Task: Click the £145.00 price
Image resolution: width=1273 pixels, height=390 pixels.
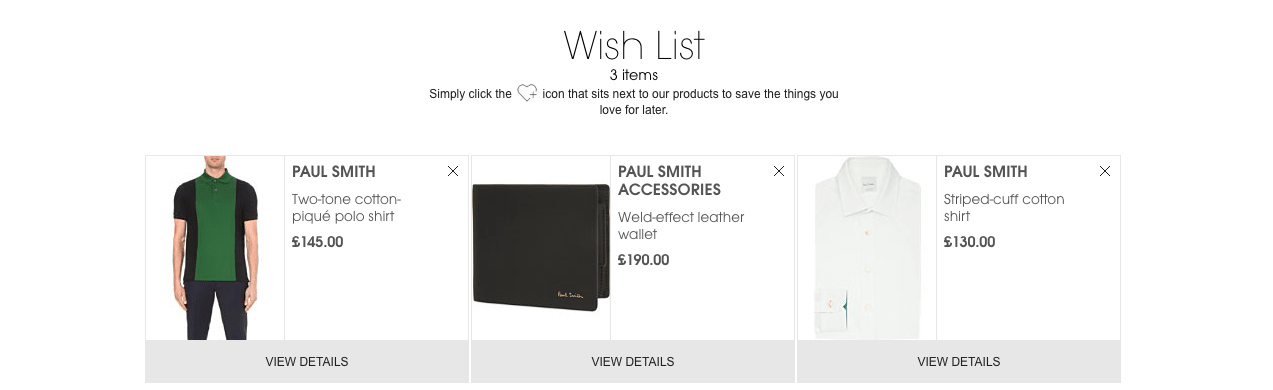Action: (x=317, y=242)
